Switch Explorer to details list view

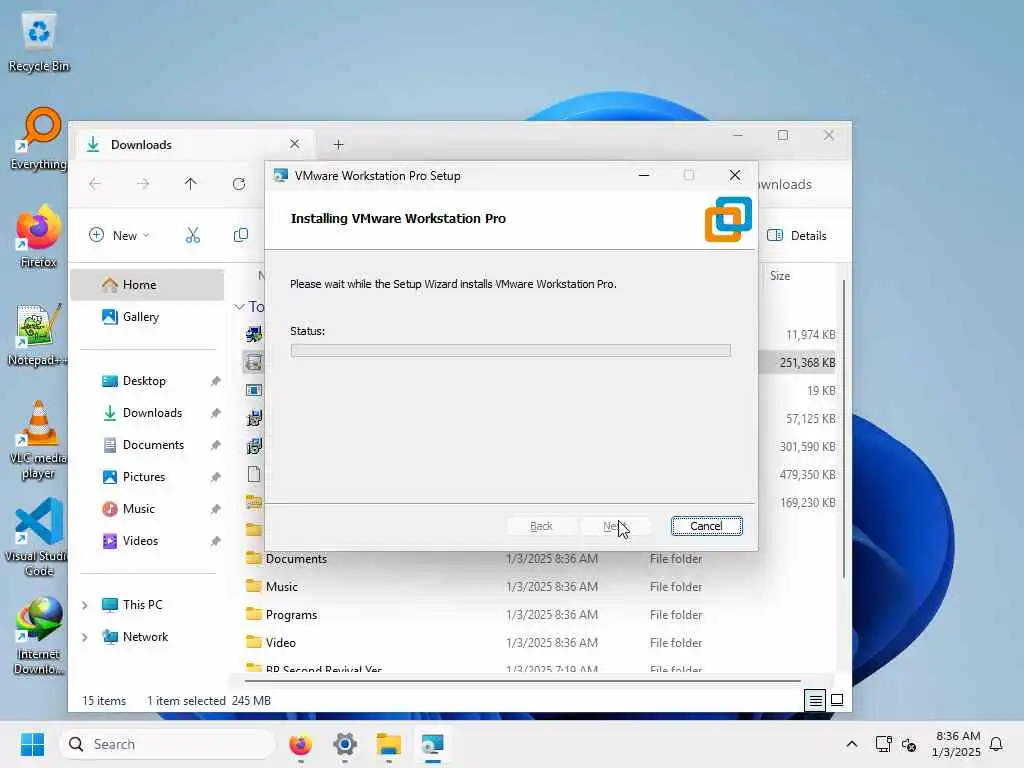815,701
